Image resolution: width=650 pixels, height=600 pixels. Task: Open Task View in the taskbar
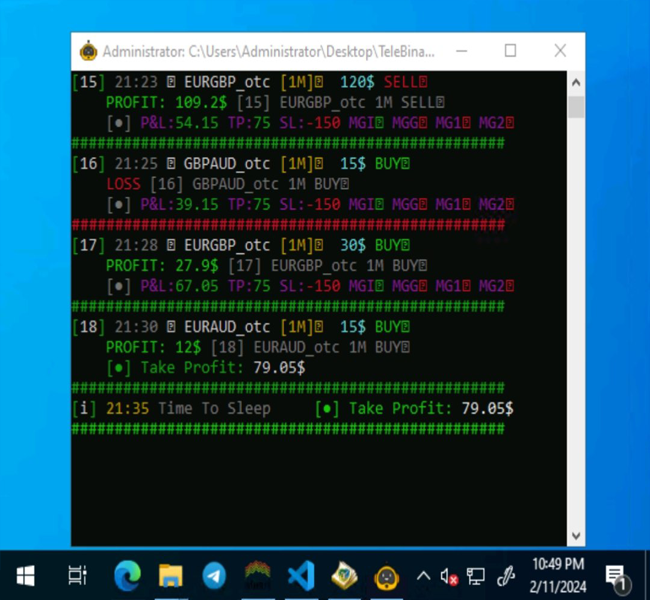coord(77,575)
